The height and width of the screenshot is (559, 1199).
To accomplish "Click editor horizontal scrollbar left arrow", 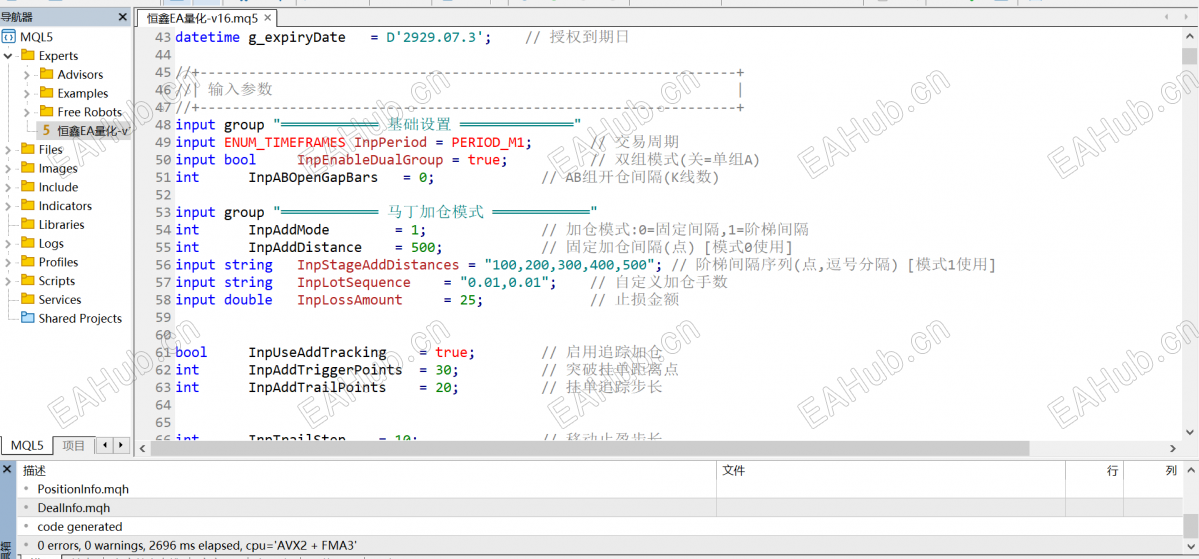I will 141,449.
